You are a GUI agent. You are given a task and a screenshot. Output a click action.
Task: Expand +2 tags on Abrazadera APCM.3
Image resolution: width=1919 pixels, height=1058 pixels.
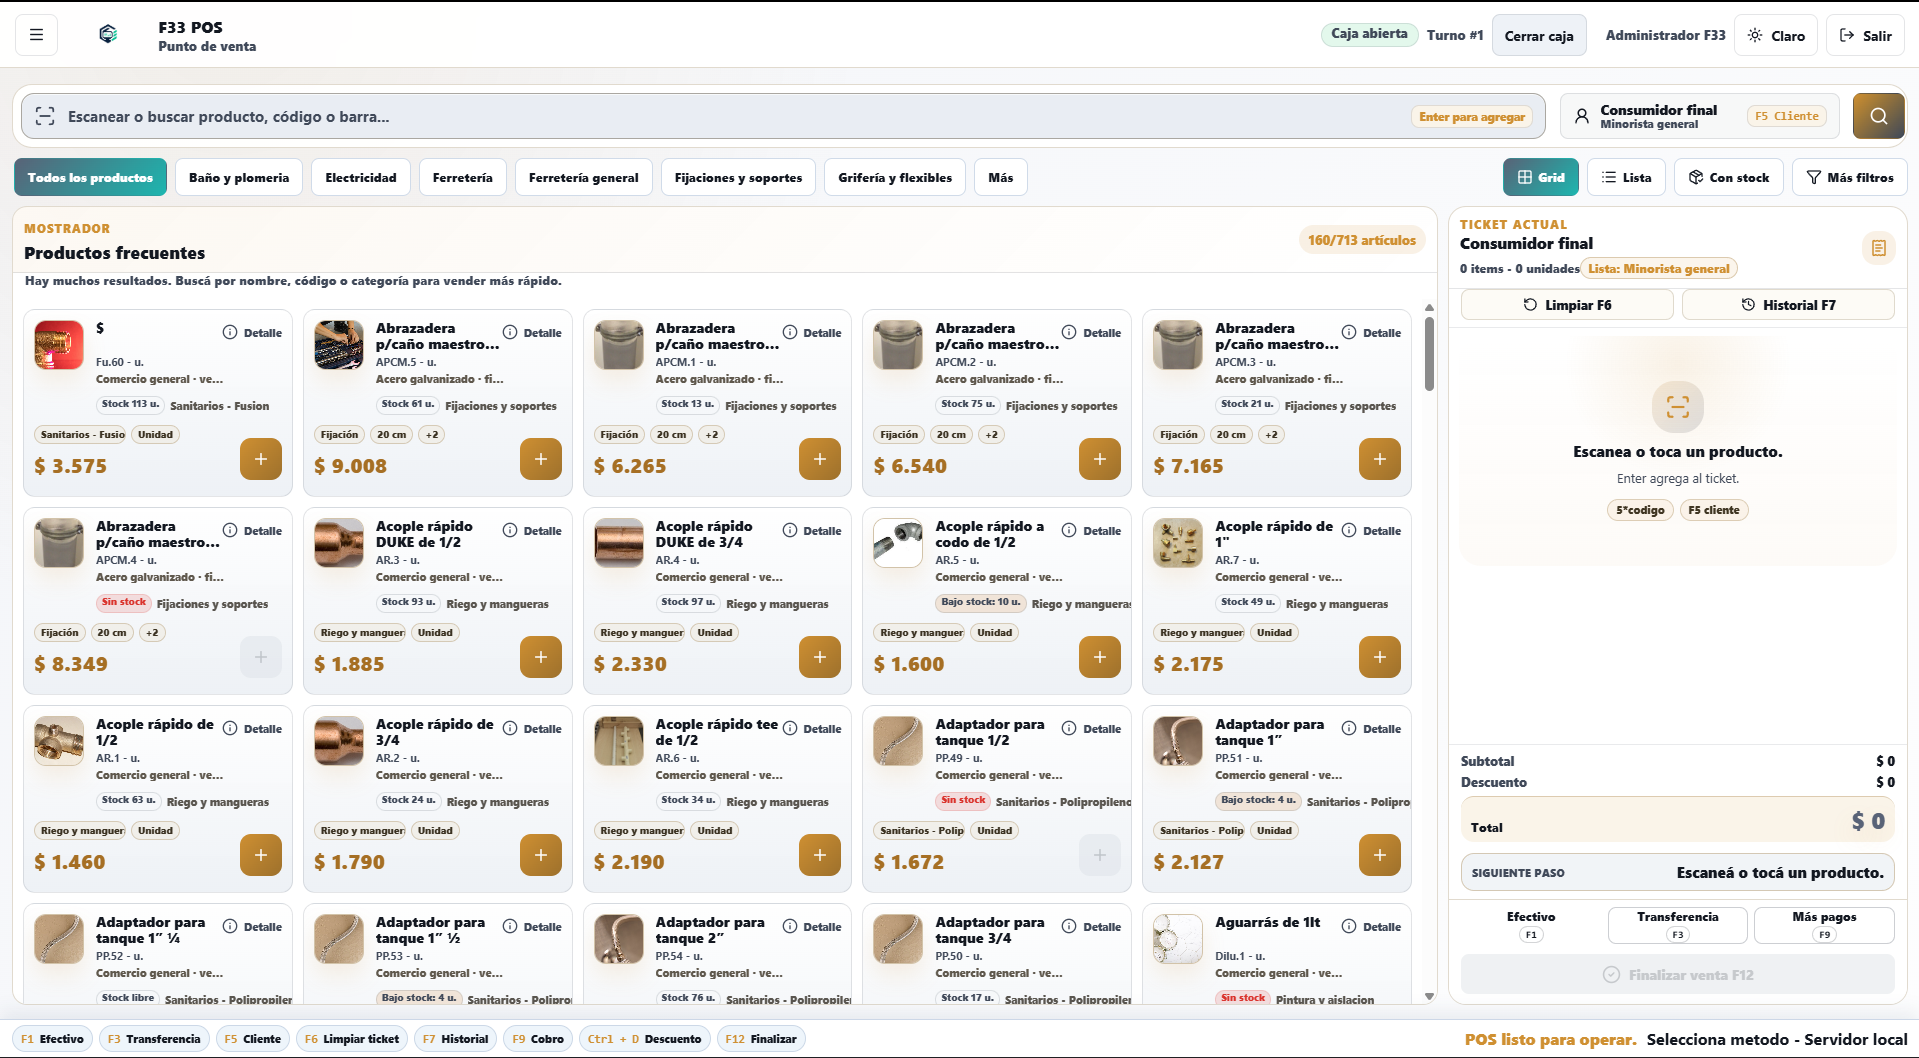click(1271, 435)
